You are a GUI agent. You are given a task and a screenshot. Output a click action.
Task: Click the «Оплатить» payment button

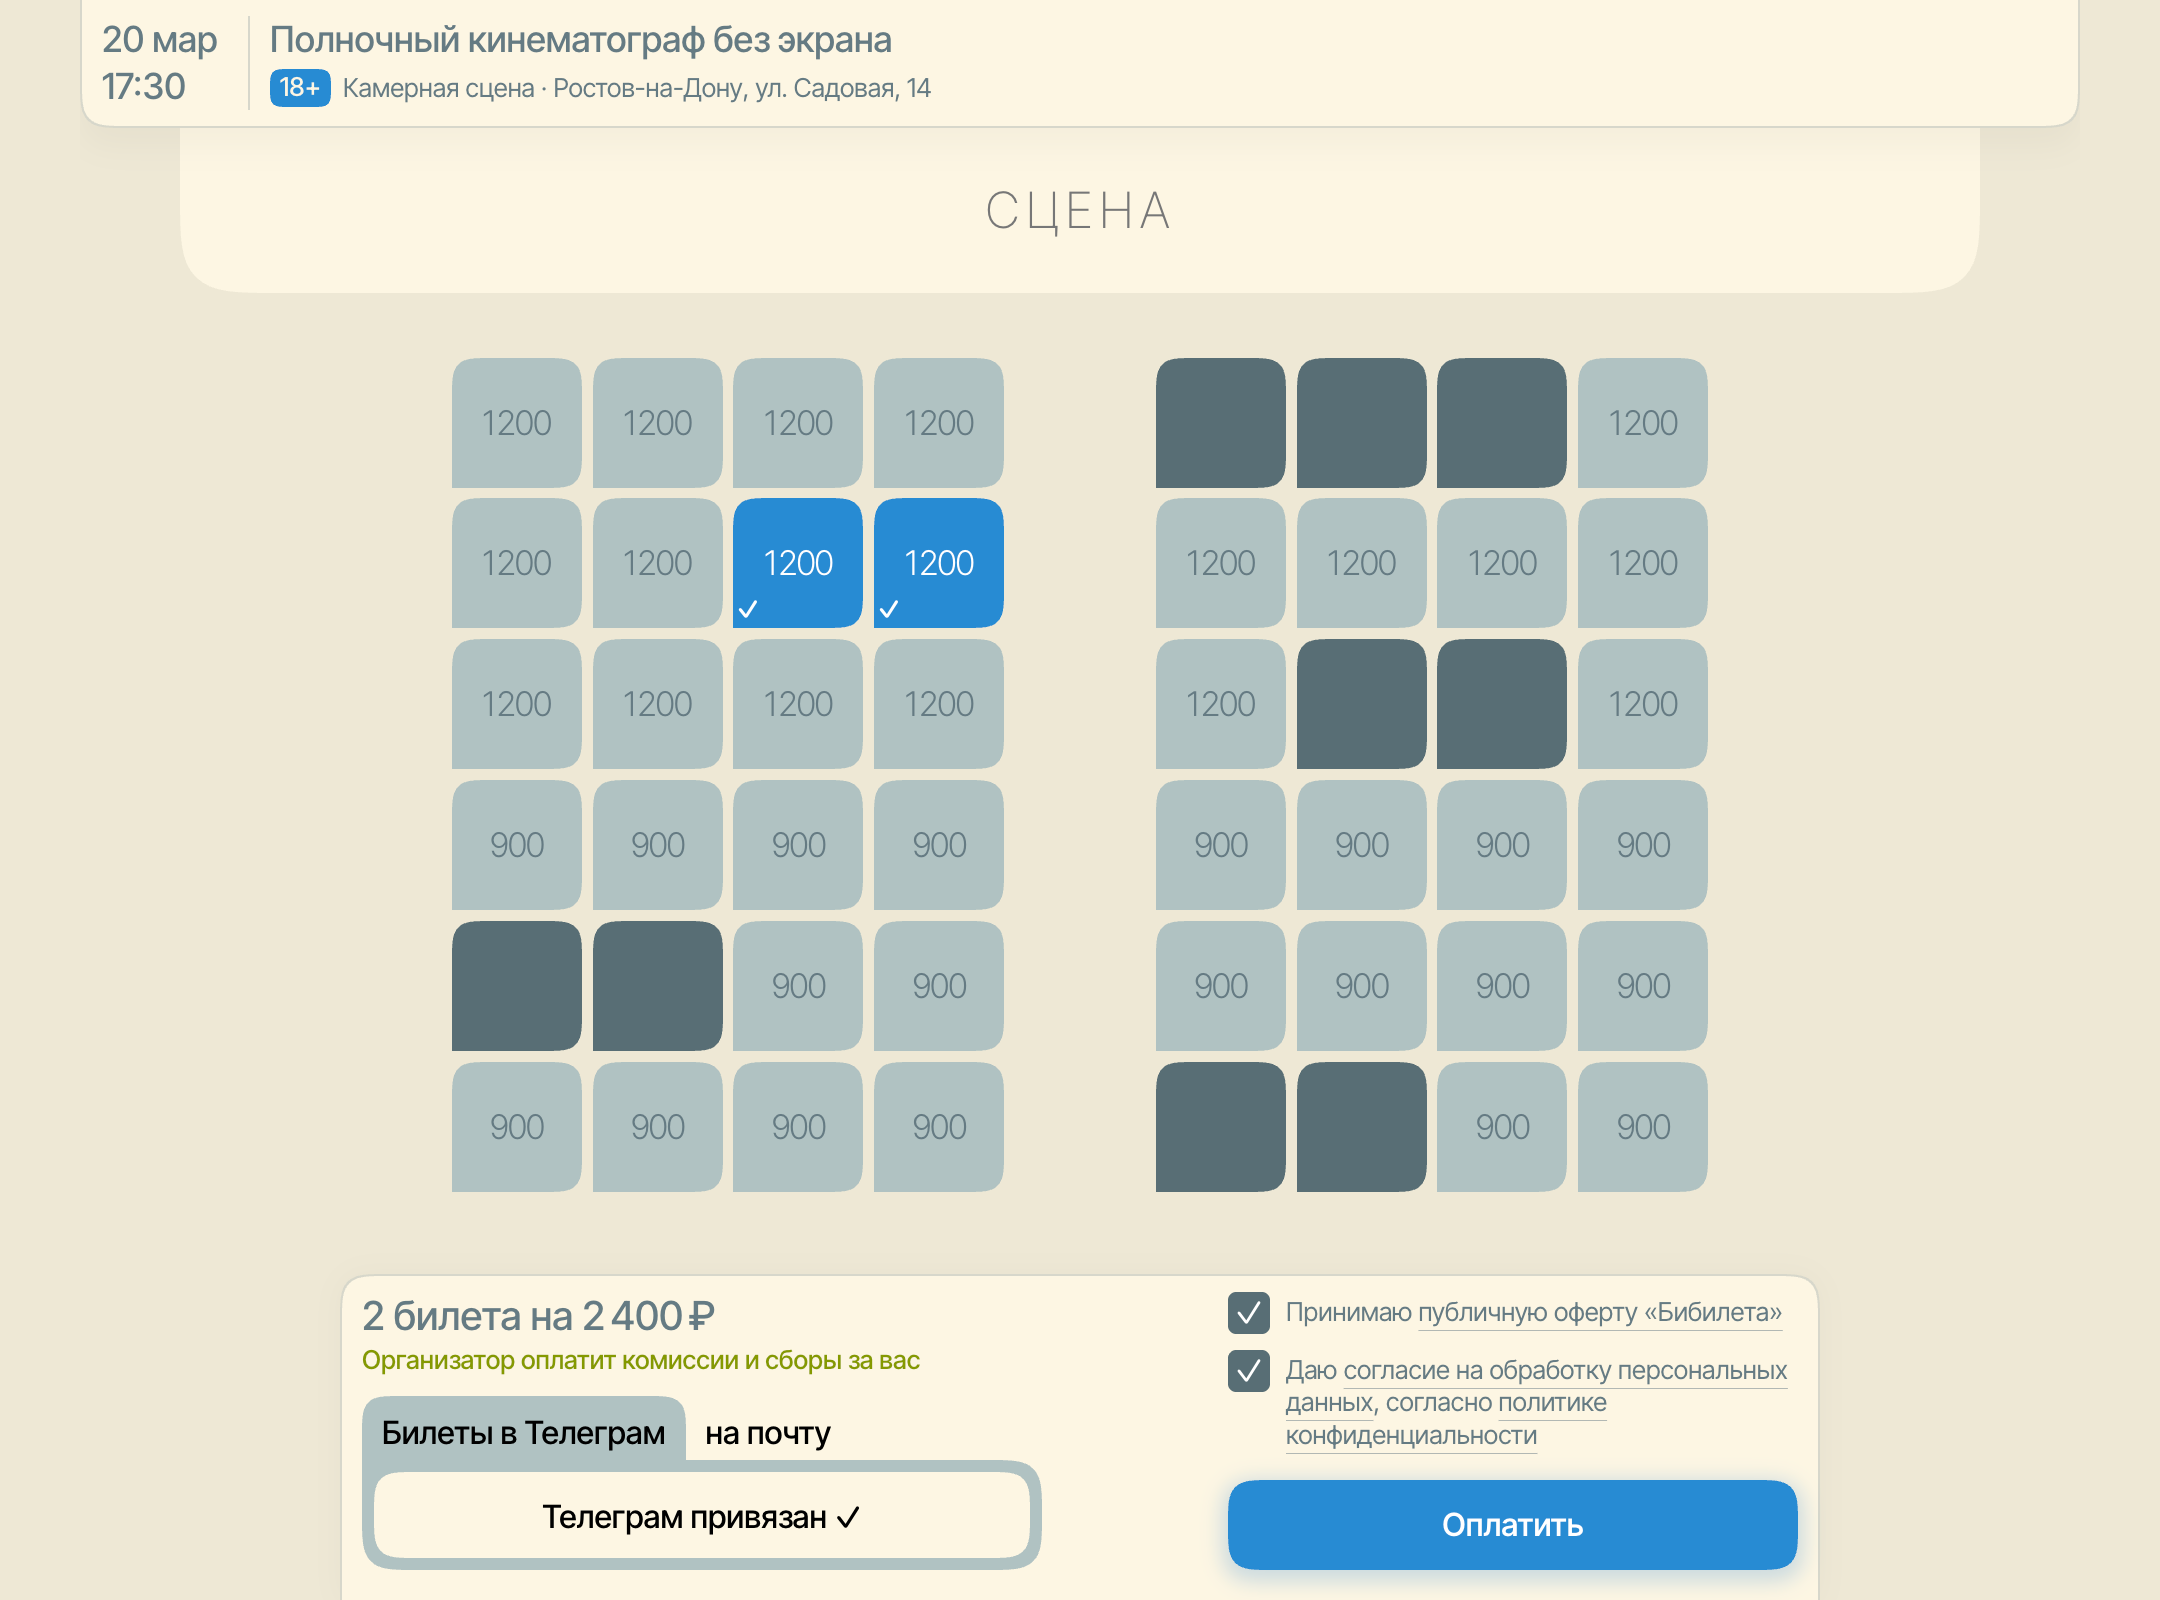click(x=1512, y=1524)
